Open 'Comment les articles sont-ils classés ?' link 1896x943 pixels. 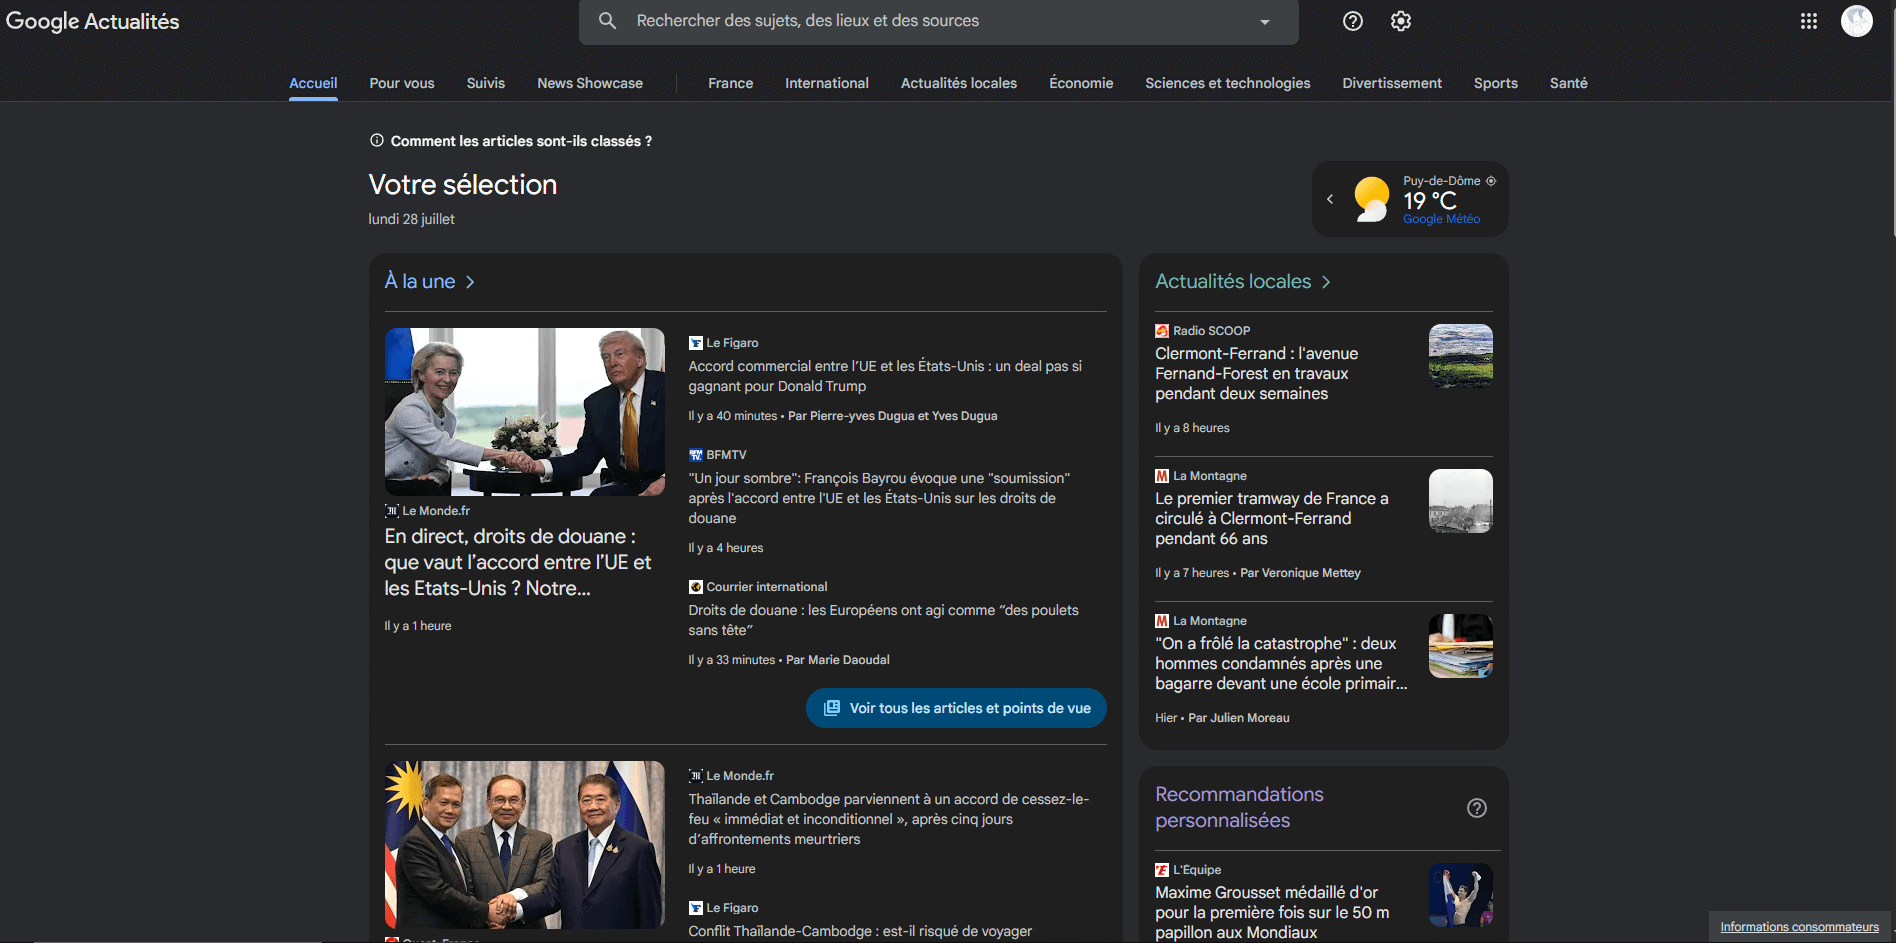(521, 141)
